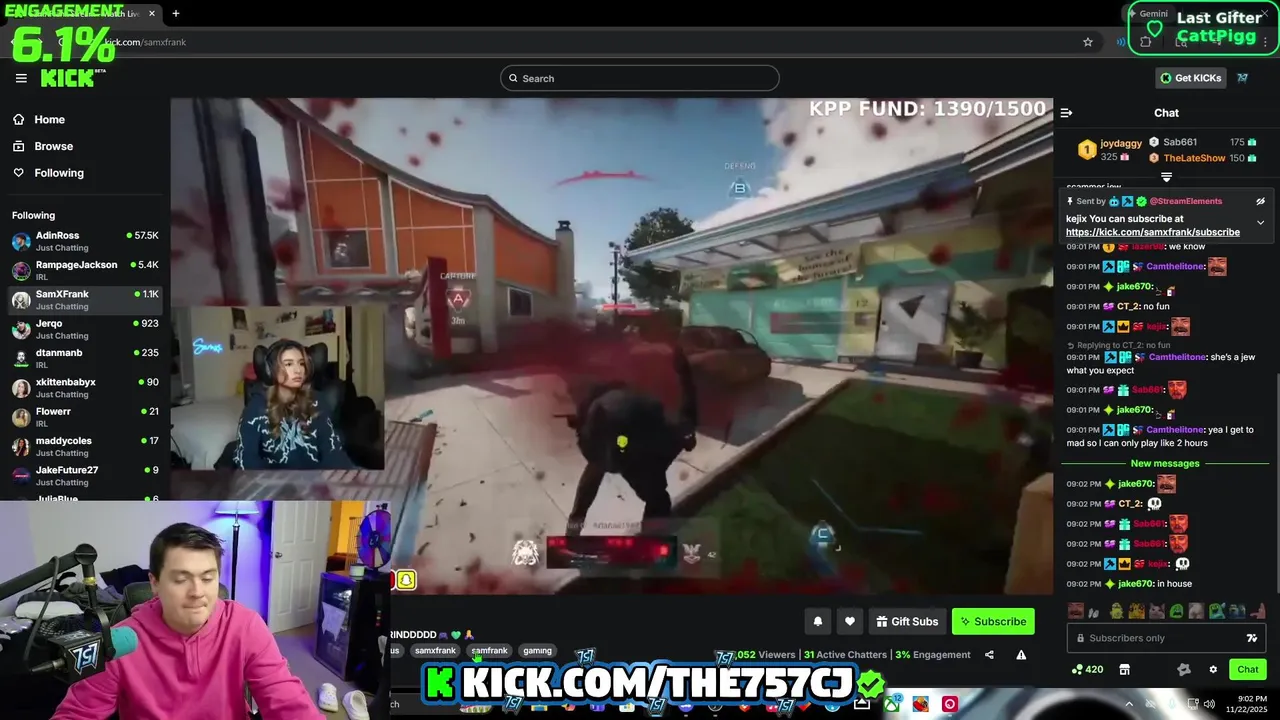1280x720 pixels.
Task: Click joydaggy in the gift leaderboard
Action: tap(1120, 143)
